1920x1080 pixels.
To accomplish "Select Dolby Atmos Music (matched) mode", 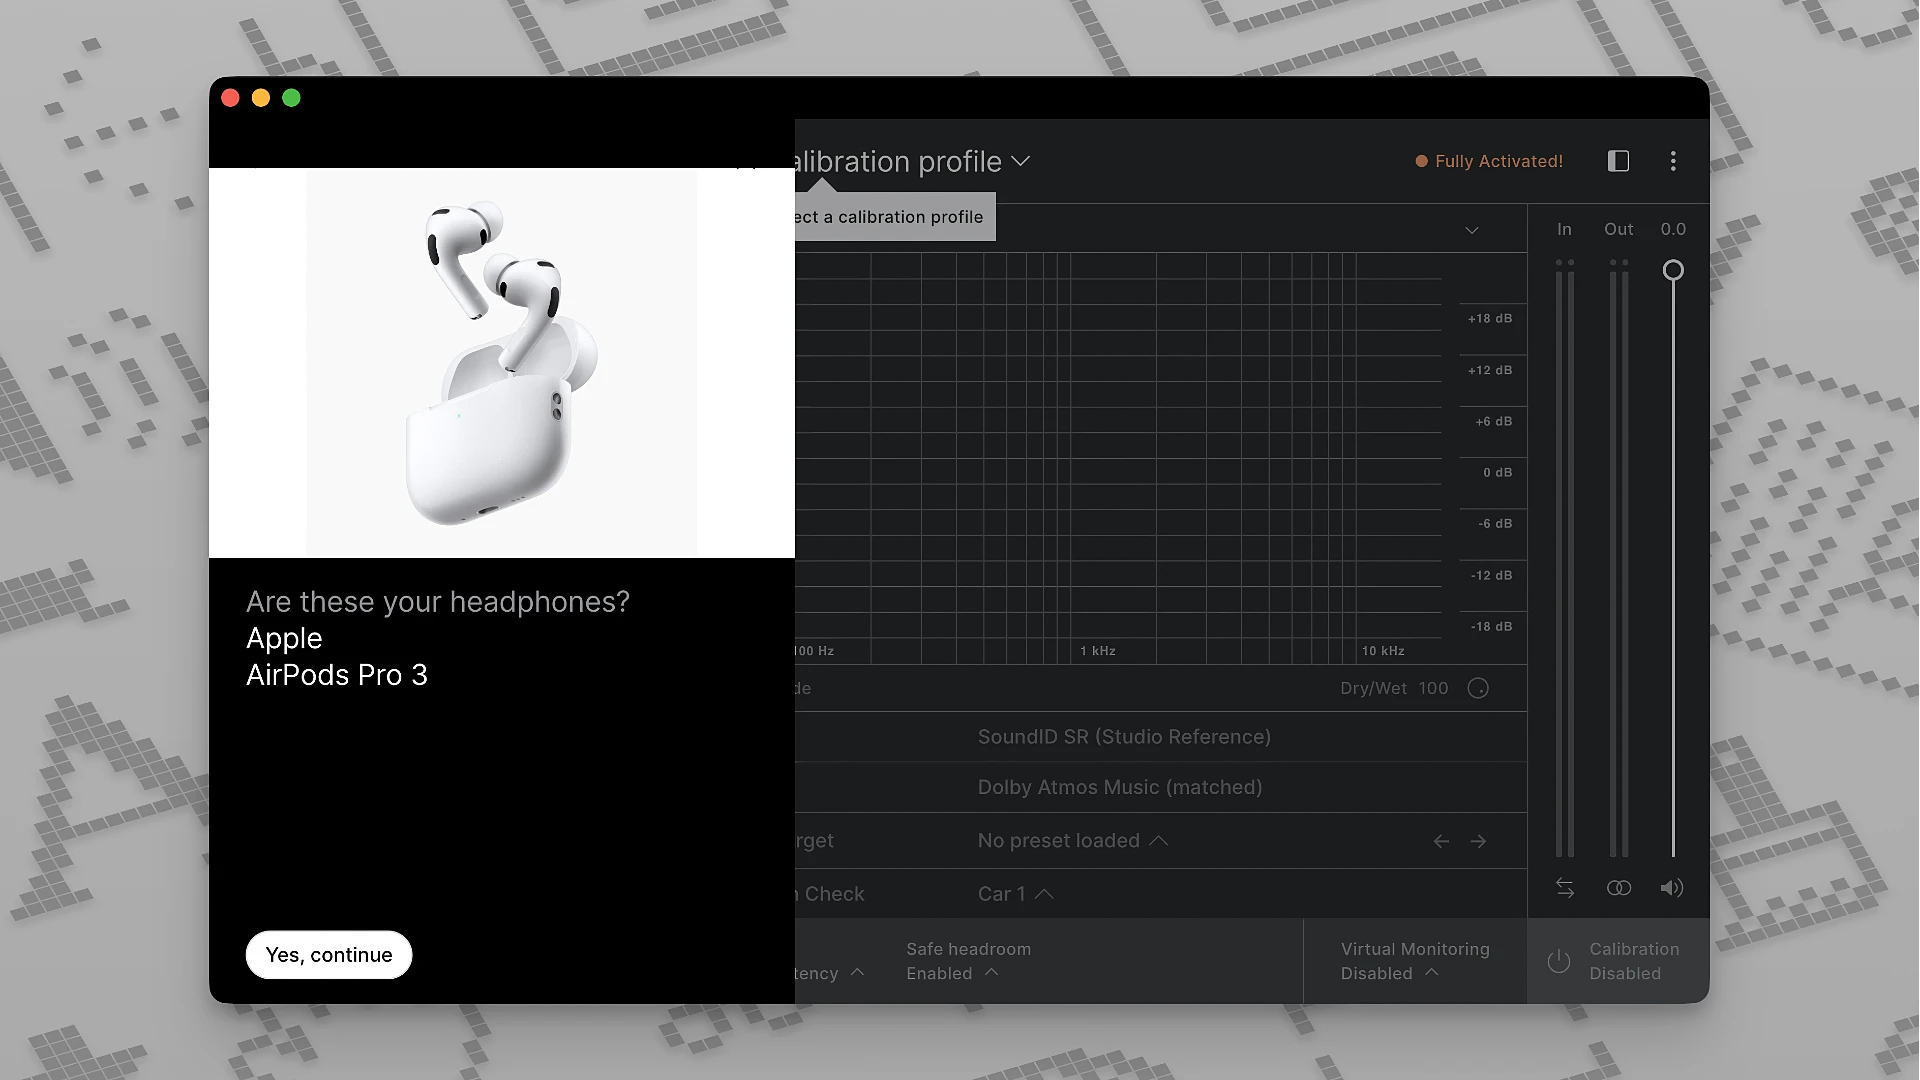I will point(1119,787).
